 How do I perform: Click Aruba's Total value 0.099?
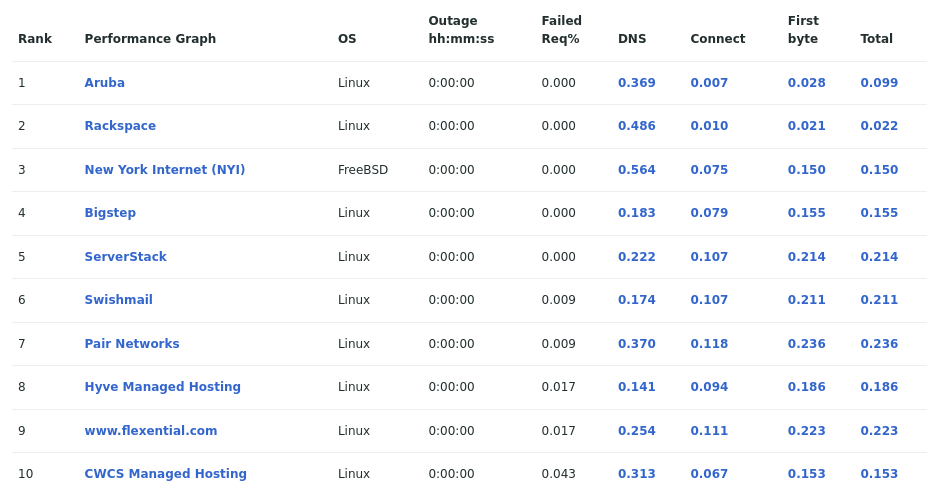879,83
